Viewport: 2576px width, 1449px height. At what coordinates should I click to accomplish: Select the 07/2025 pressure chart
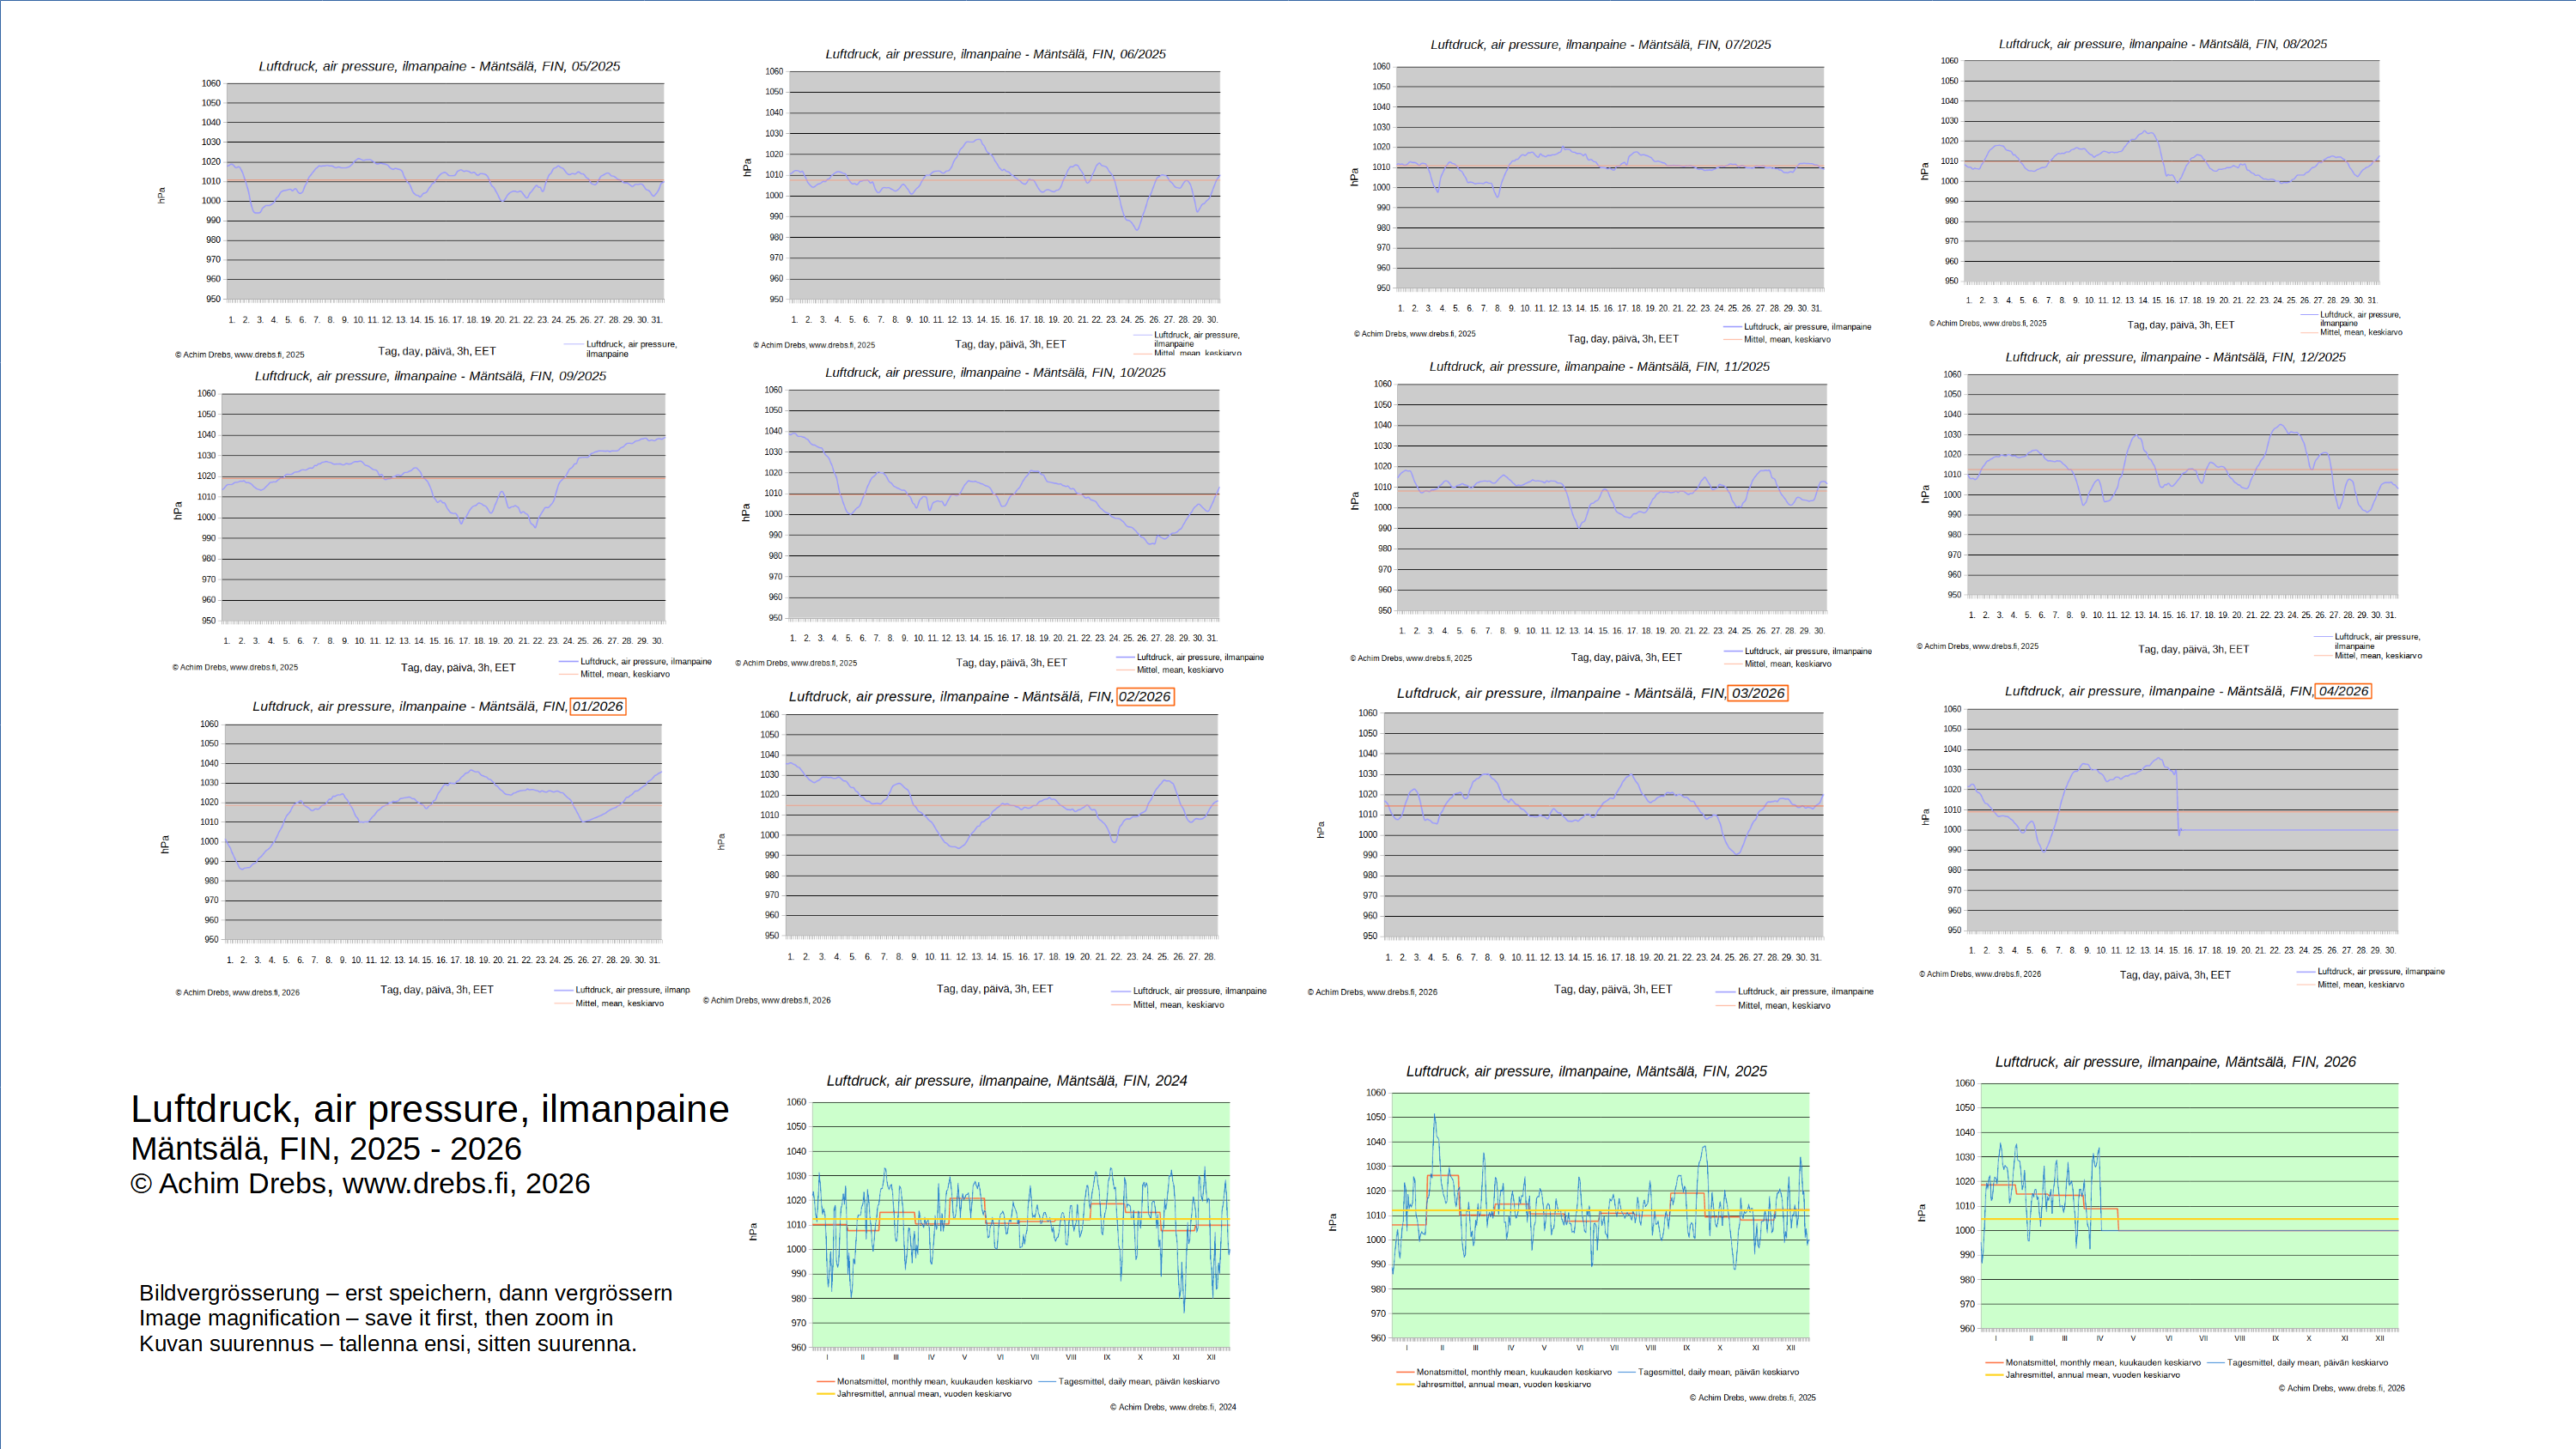tap(1609, 177)
